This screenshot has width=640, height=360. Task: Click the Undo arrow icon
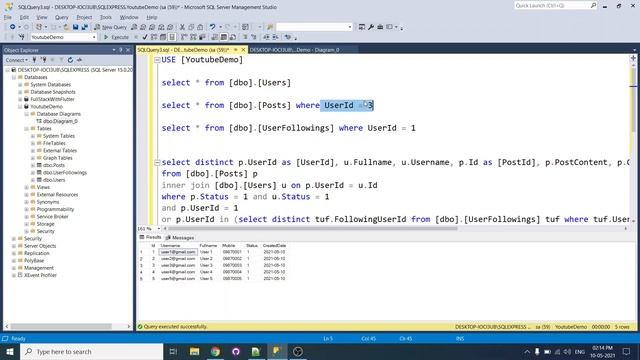pos(212,27)
